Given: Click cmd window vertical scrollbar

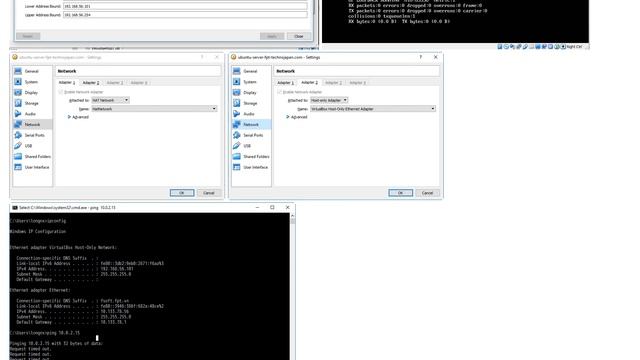Looking at the screenshot, I should click(293, 286).
